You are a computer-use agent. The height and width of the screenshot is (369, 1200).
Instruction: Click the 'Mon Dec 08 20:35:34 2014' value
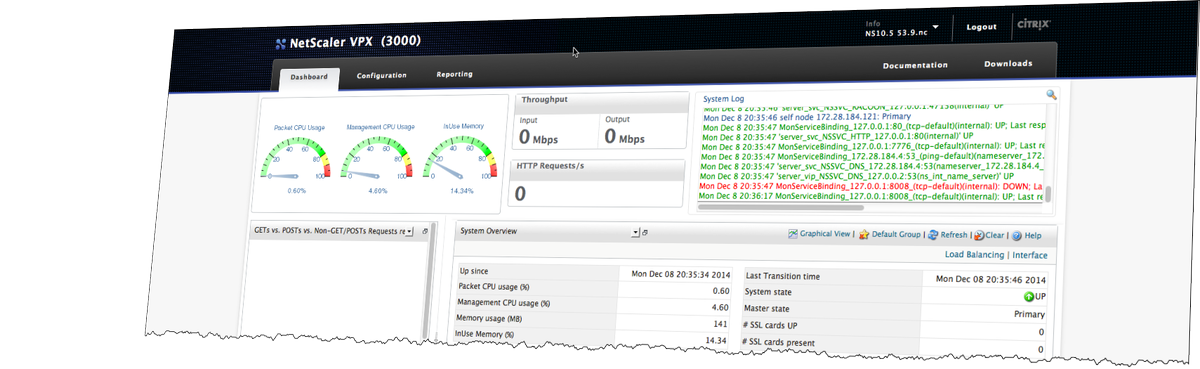point(679,273)
